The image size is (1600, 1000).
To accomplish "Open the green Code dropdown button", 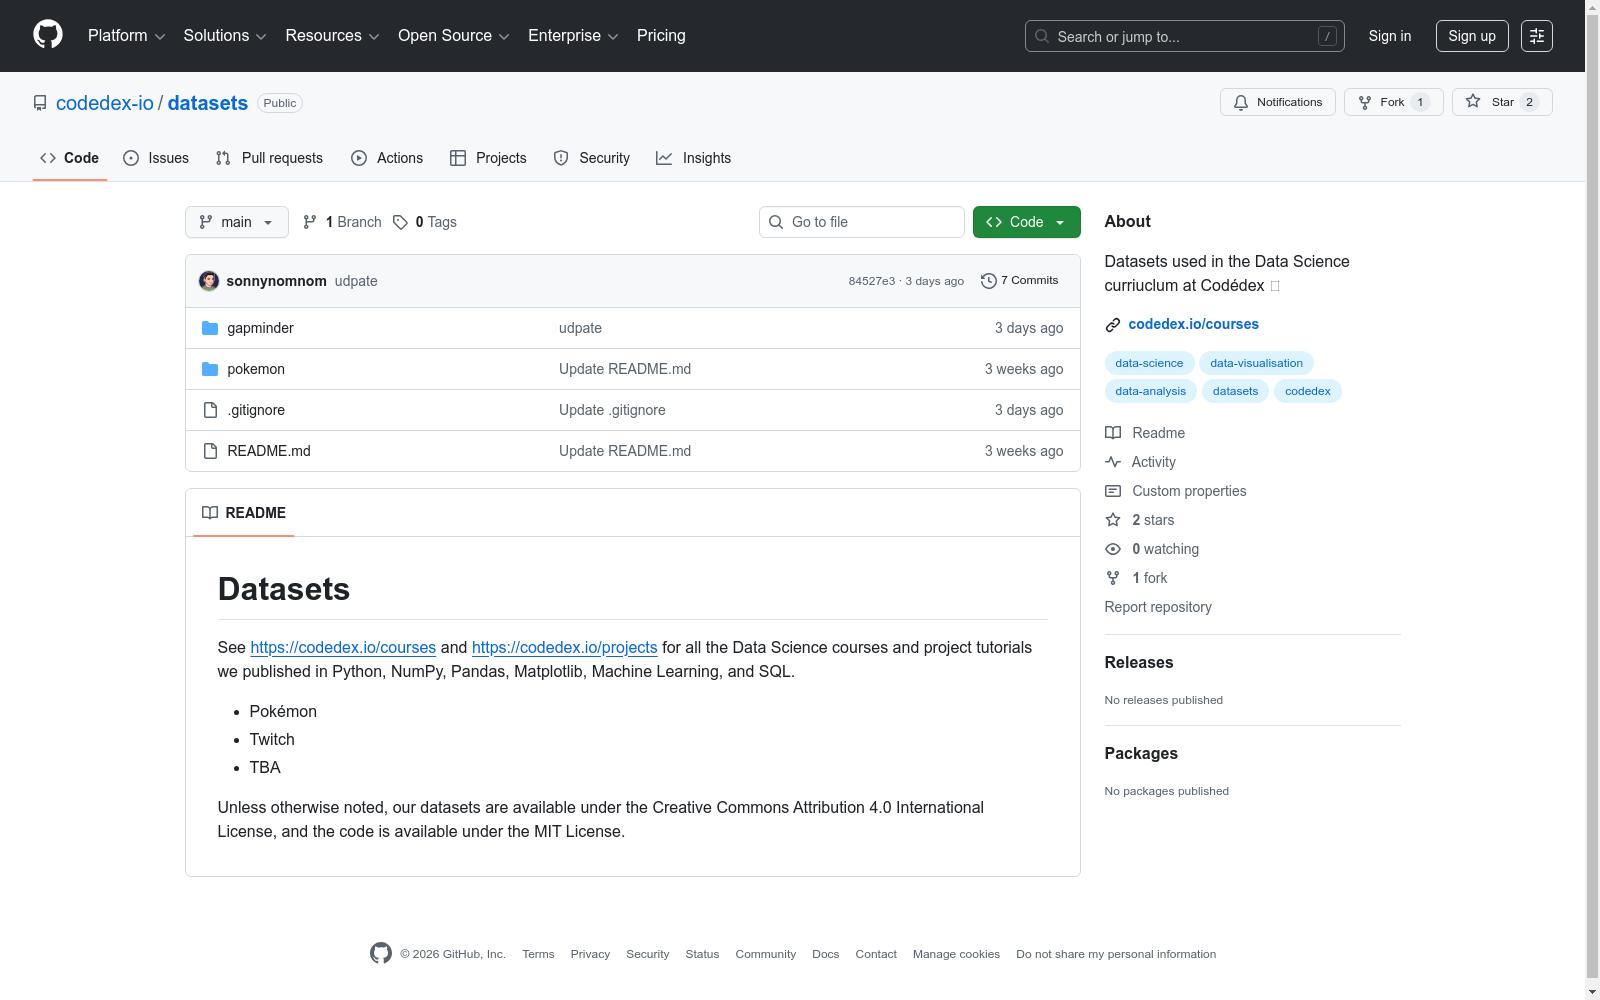I will (1027, 222).
